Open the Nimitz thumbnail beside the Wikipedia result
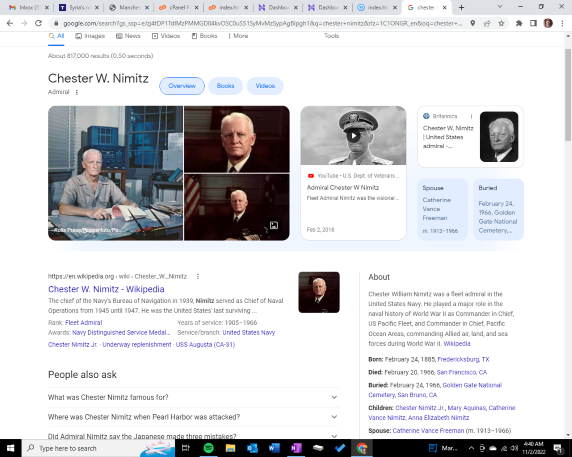Screen dimensions: 572x457 click(x=319, y=293)
